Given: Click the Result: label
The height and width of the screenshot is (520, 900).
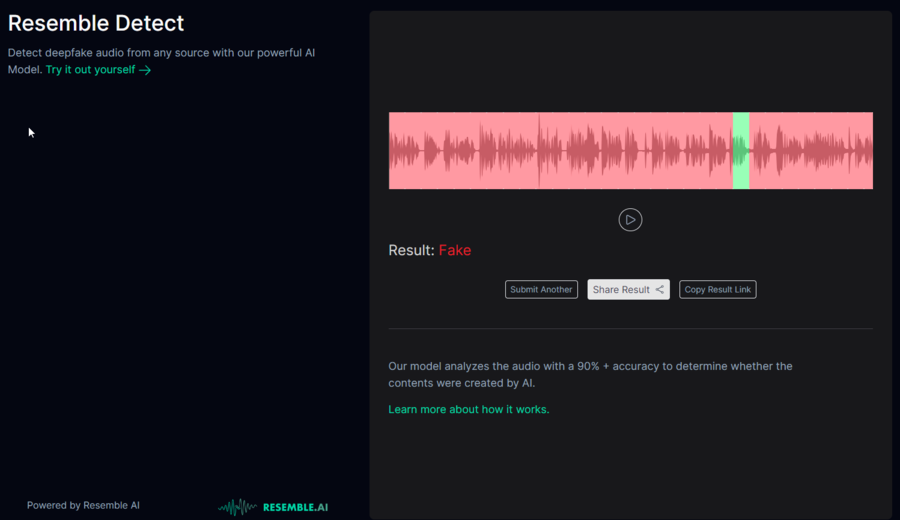Looking at the screenshot, I should pos(411,250).
